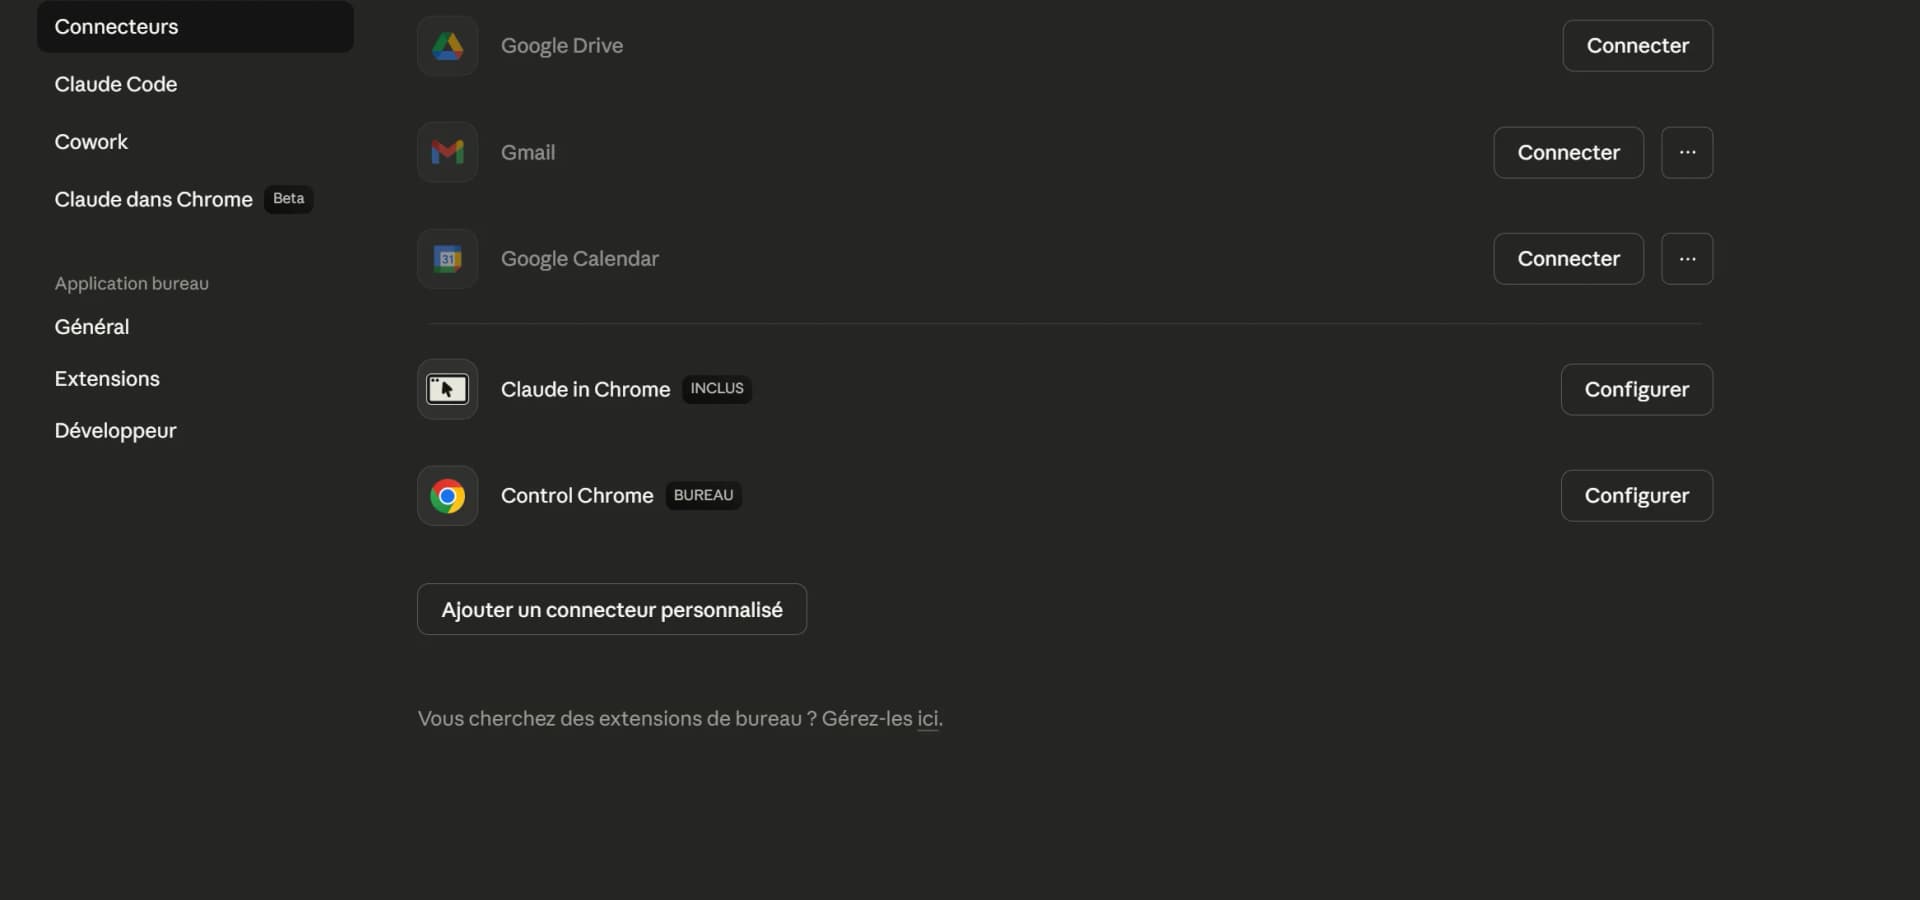The image size is (1920, 900).
Task: Click Configurer for Claude in Chrome
Action: 1636,389
